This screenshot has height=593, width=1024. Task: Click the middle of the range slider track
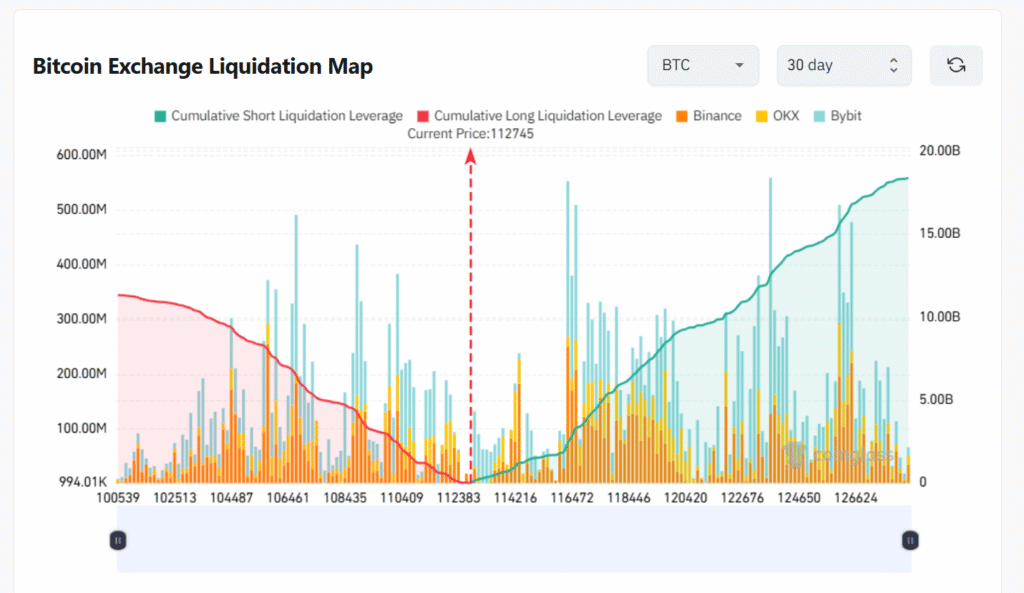[x=514, y=540]
